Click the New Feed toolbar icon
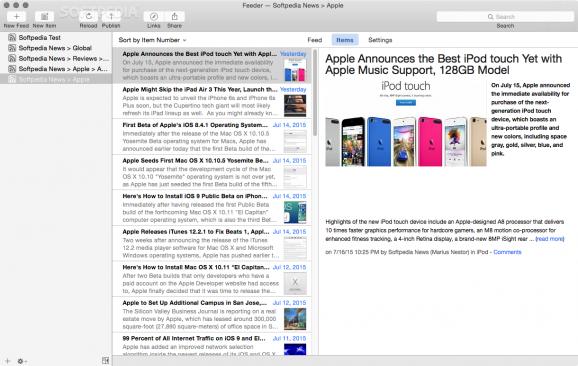This screenshot has width=578, height=366. click(17, 17)
